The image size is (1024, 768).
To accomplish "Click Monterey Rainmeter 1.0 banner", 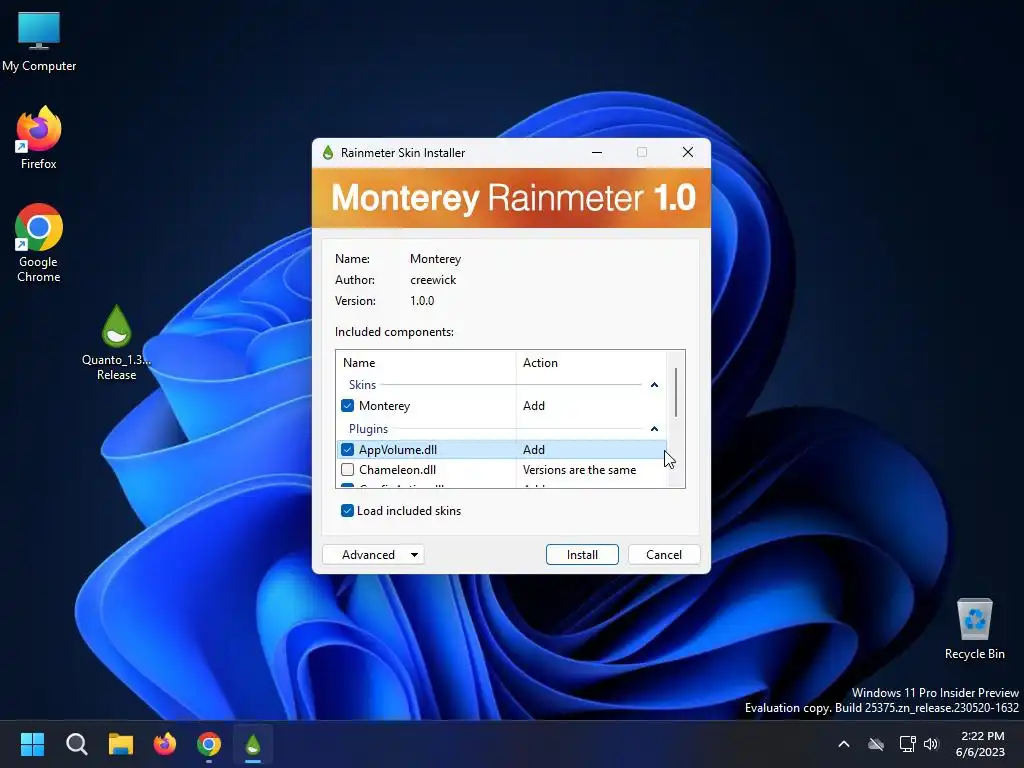I will (x=511, y=198).
